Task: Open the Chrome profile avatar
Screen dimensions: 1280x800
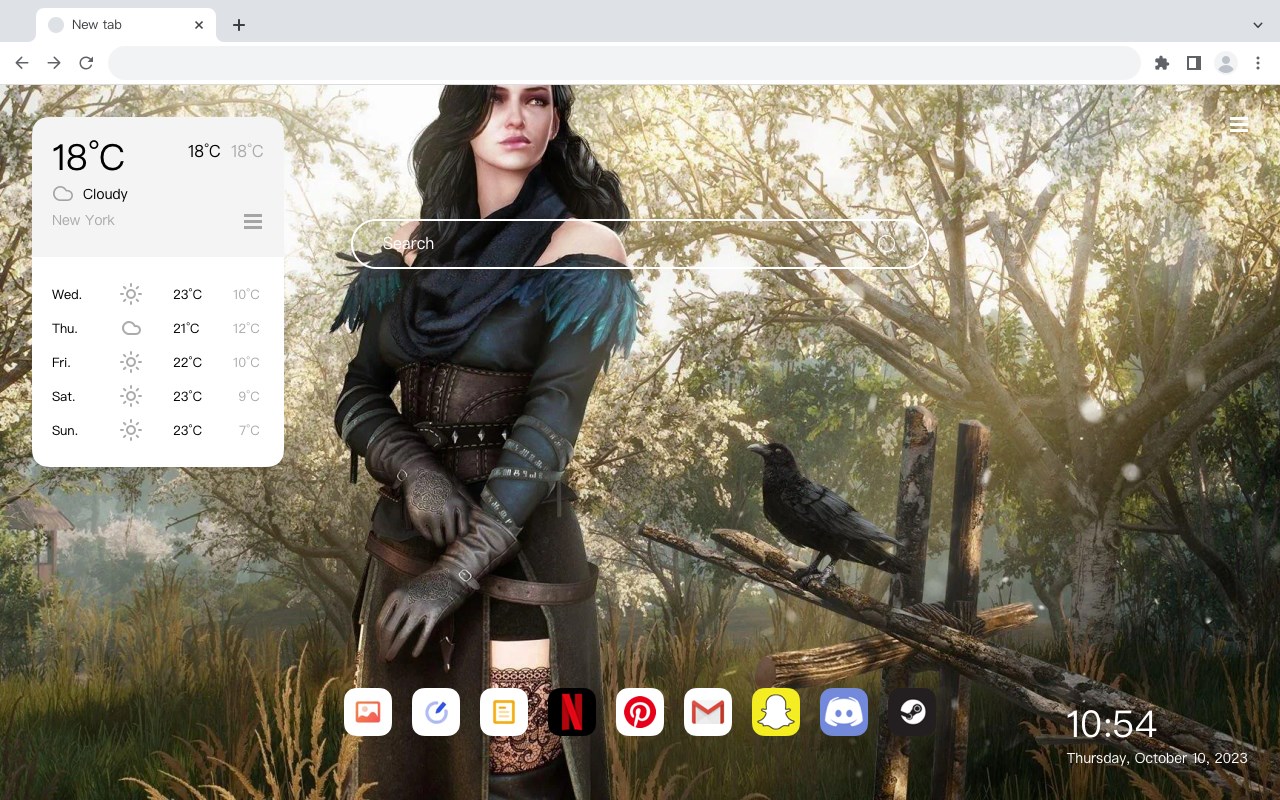Action: click(1226, 63)
